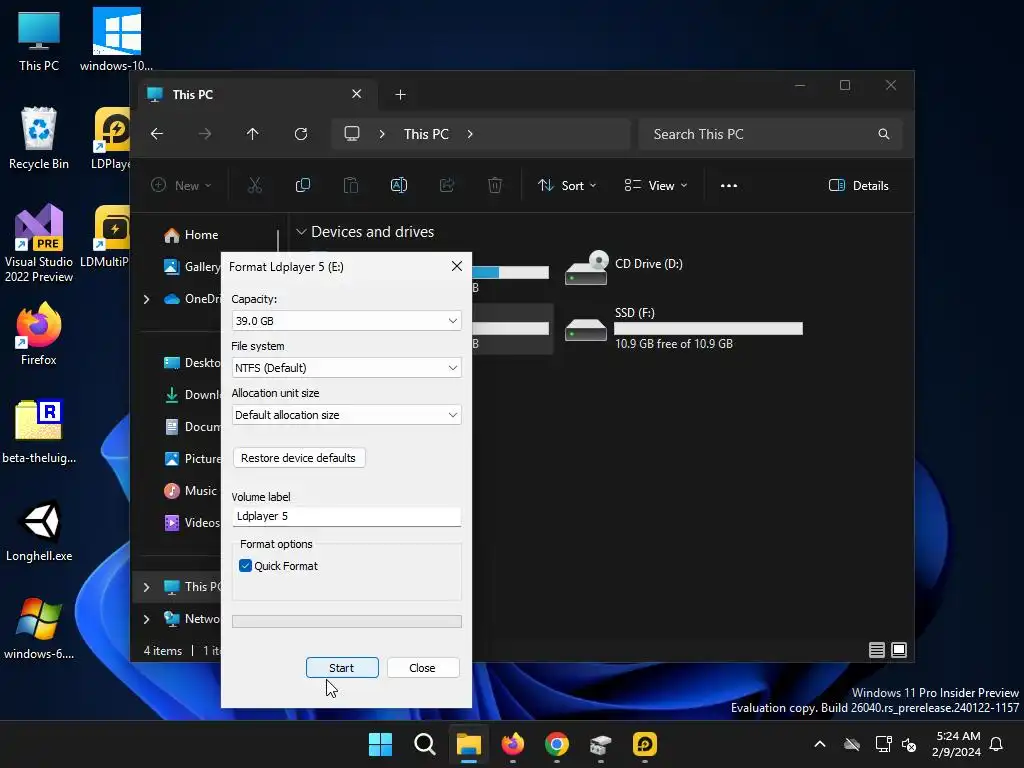Click the Rename icon in toolbar
This screenshot has width=1024, height=768.
pos(399,185)
